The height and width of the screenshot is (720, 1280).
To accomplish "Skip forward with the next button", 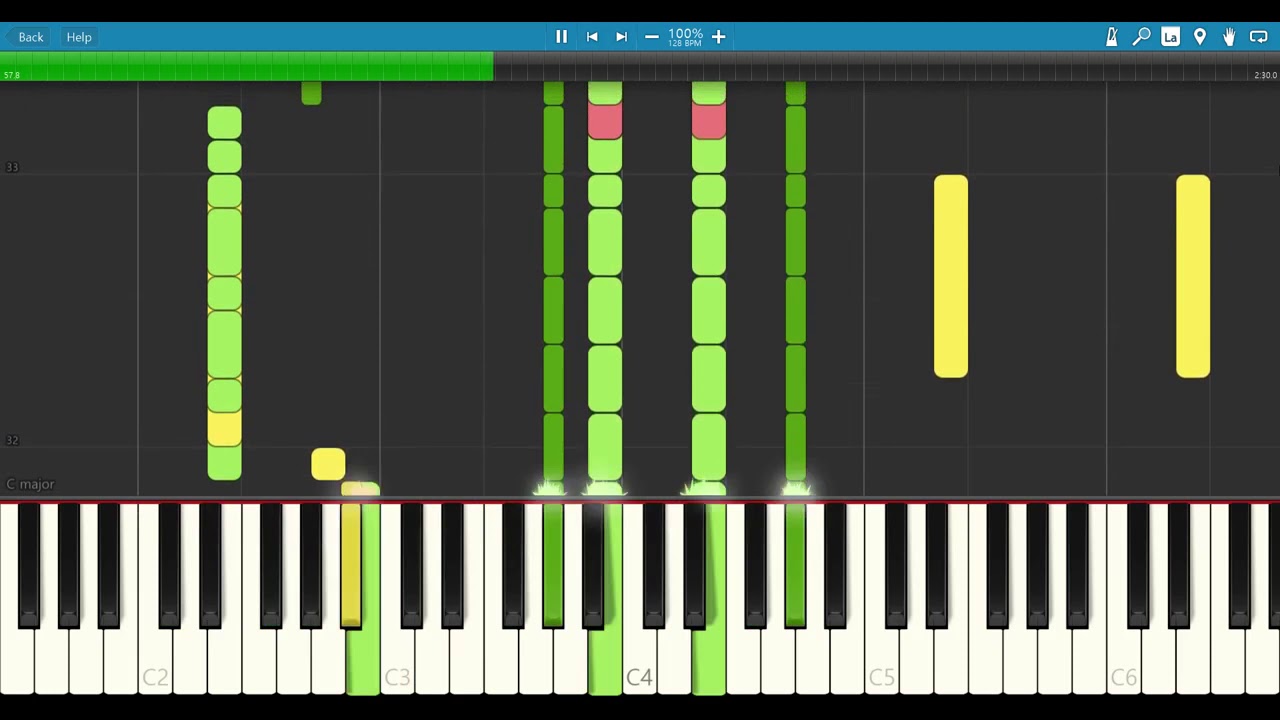I will point(621,37).
